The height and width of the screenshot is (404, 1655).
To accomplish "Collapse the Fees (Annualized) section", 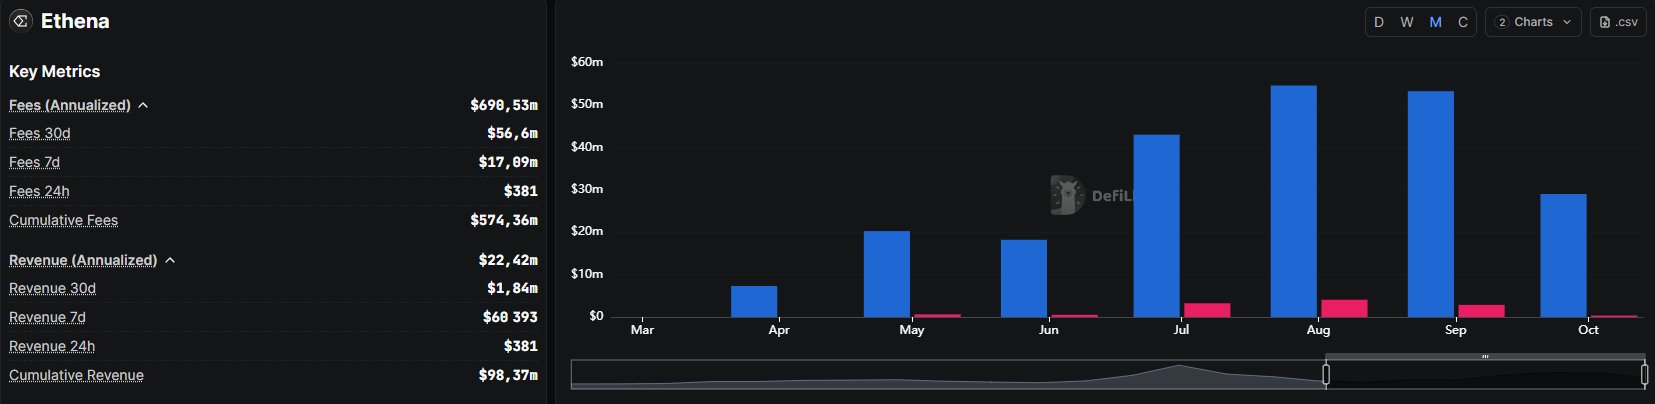I will [x=143, y=105].
